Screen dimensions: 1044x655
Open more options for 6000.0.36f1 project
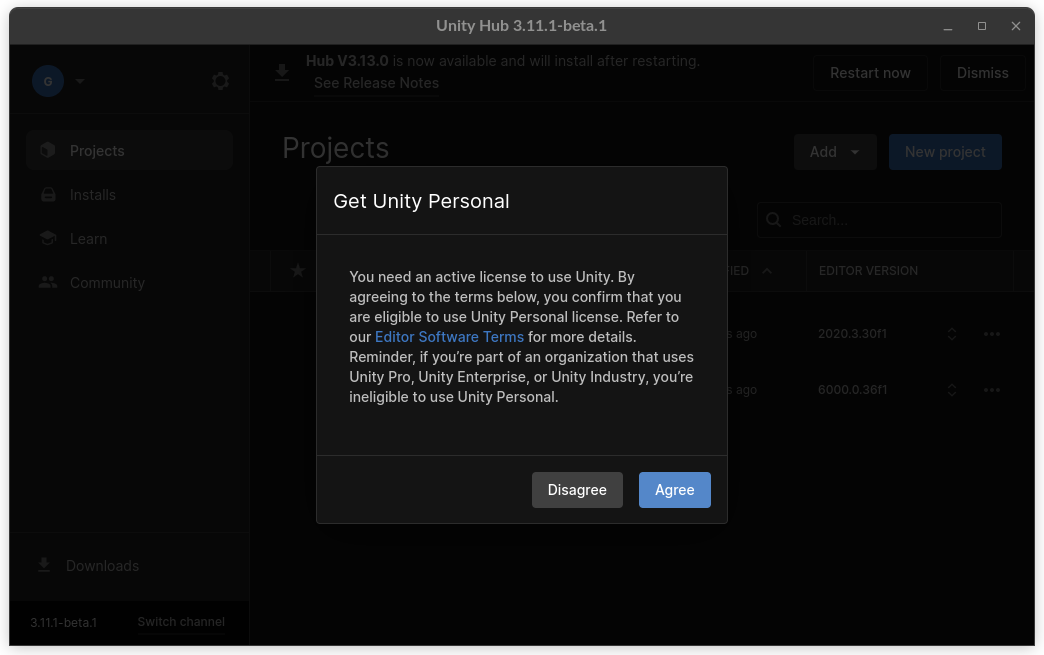point(991,390)
